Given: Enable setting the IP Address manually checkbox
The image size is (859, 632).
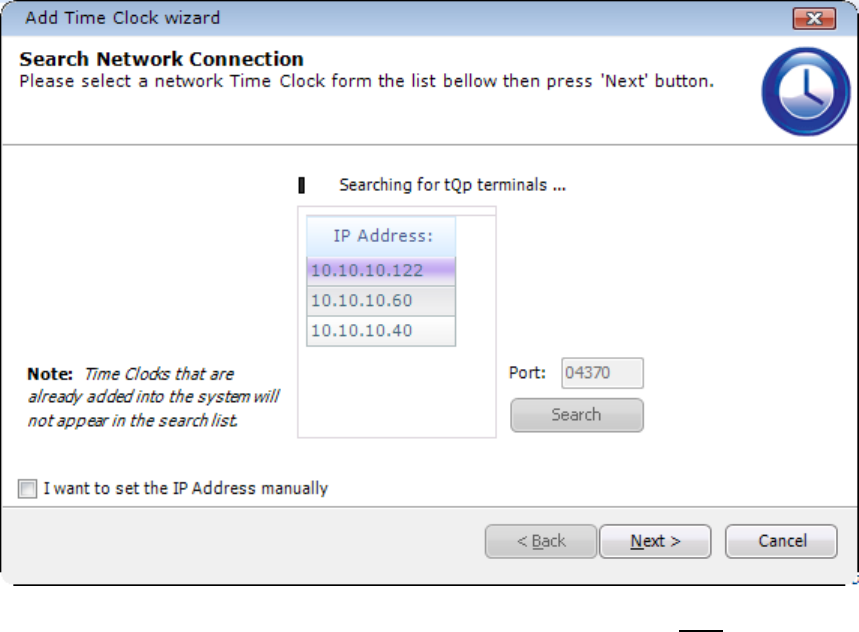Looking at the screenshot, I should click(26, 489).
